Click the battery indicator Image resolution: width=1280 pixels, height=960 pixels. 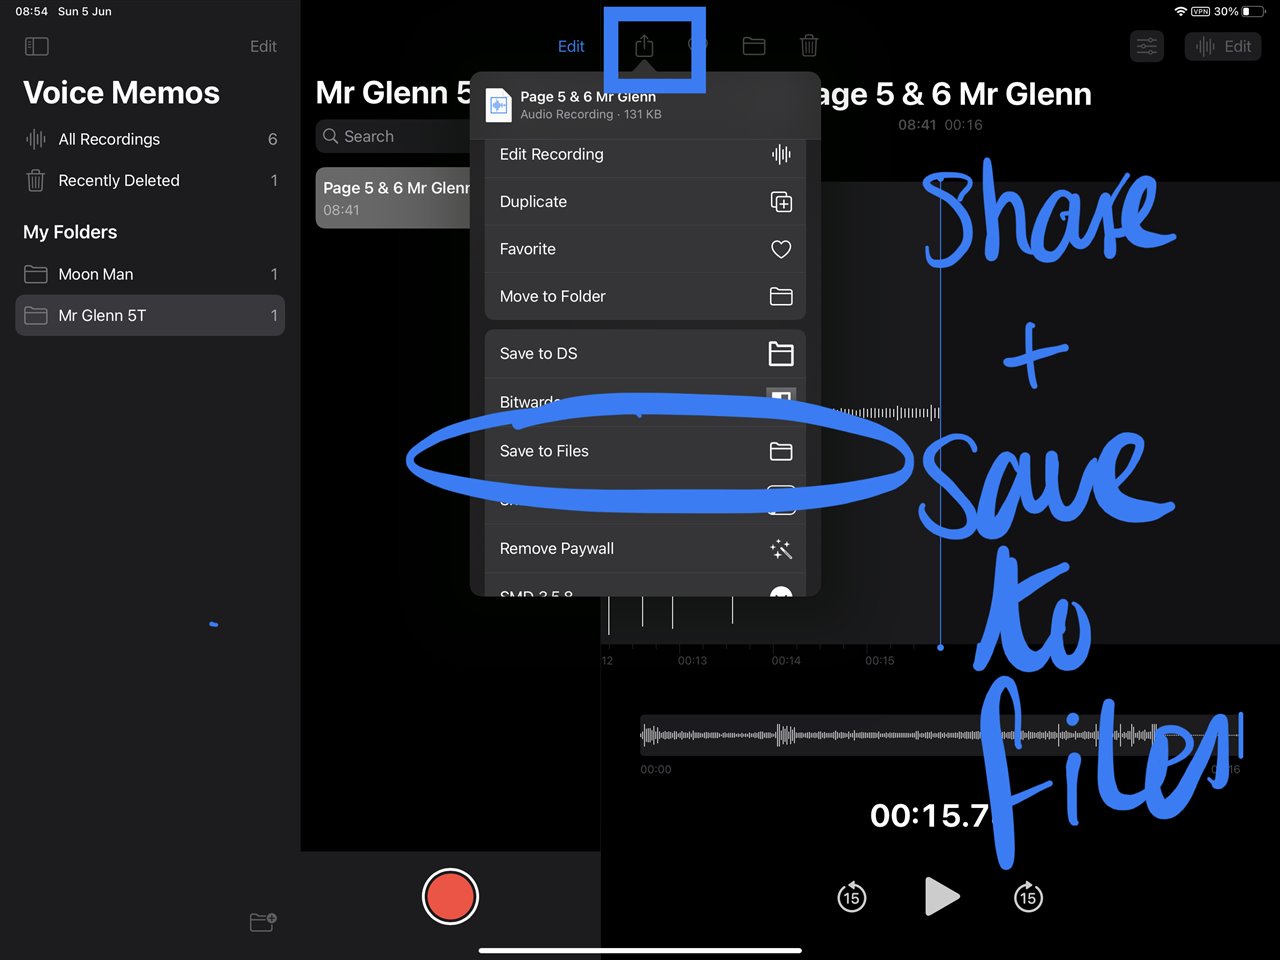click(x=1253, y=11)
